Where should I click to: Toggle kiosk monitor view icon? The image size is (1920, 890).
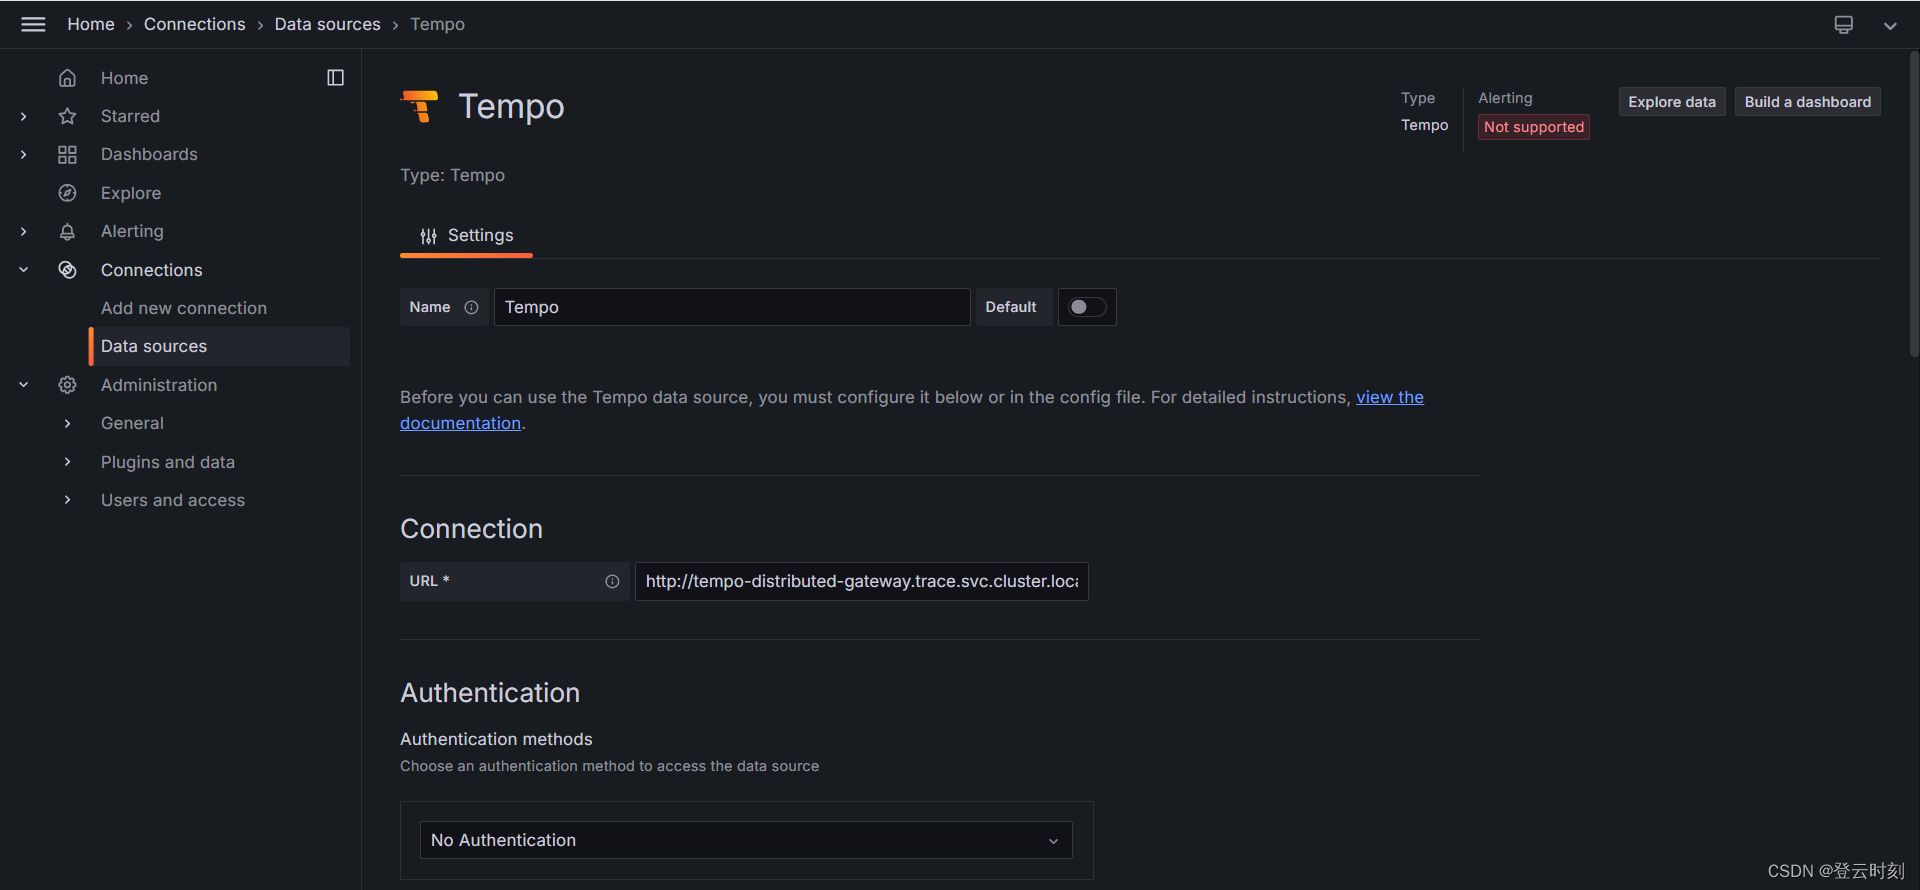[x=1843, y=24]
